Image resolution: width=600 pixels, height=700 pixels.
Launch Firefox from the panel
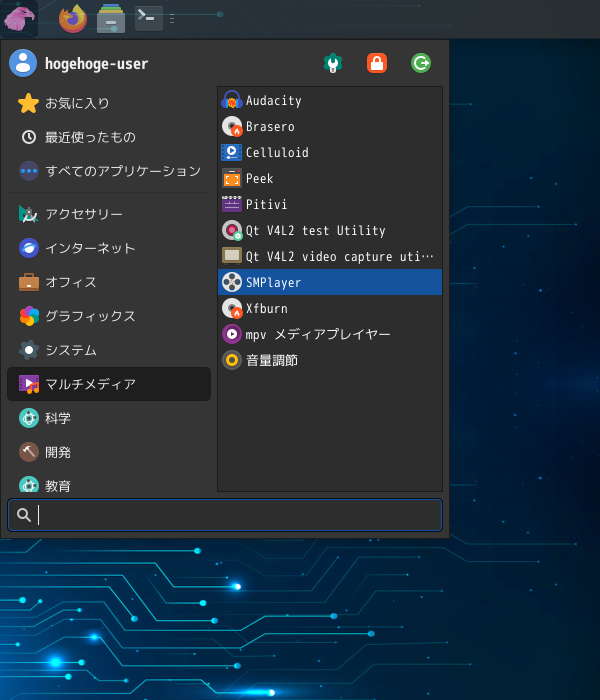pyautogui.click(x=73, y=19)
